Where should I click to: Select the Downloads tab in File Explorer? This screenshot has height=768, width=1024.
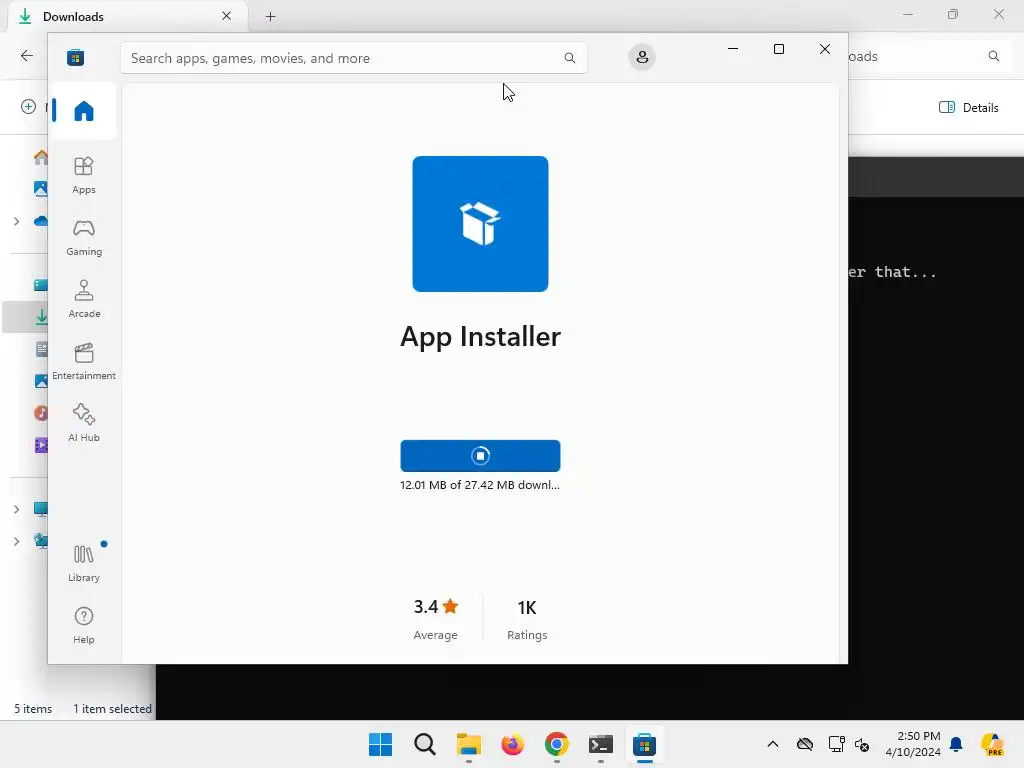coord(127,17)
